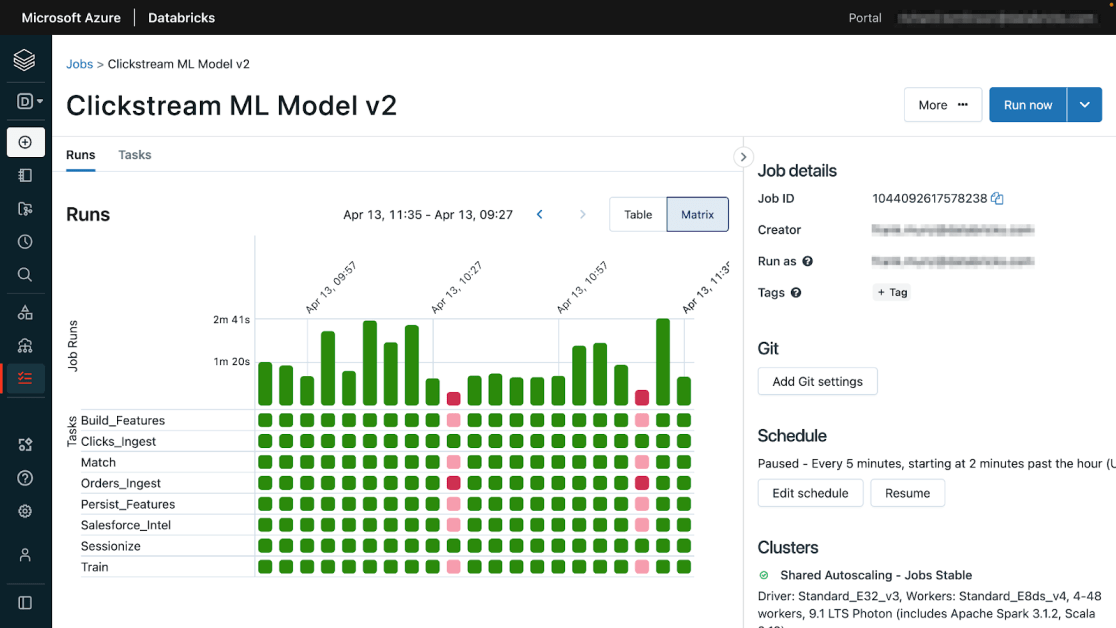The width and height of the screenshot is (1116, 628).
Task: Open Run now dropdown arrow
Action: pyautogui.click(x=1084, y=105)
